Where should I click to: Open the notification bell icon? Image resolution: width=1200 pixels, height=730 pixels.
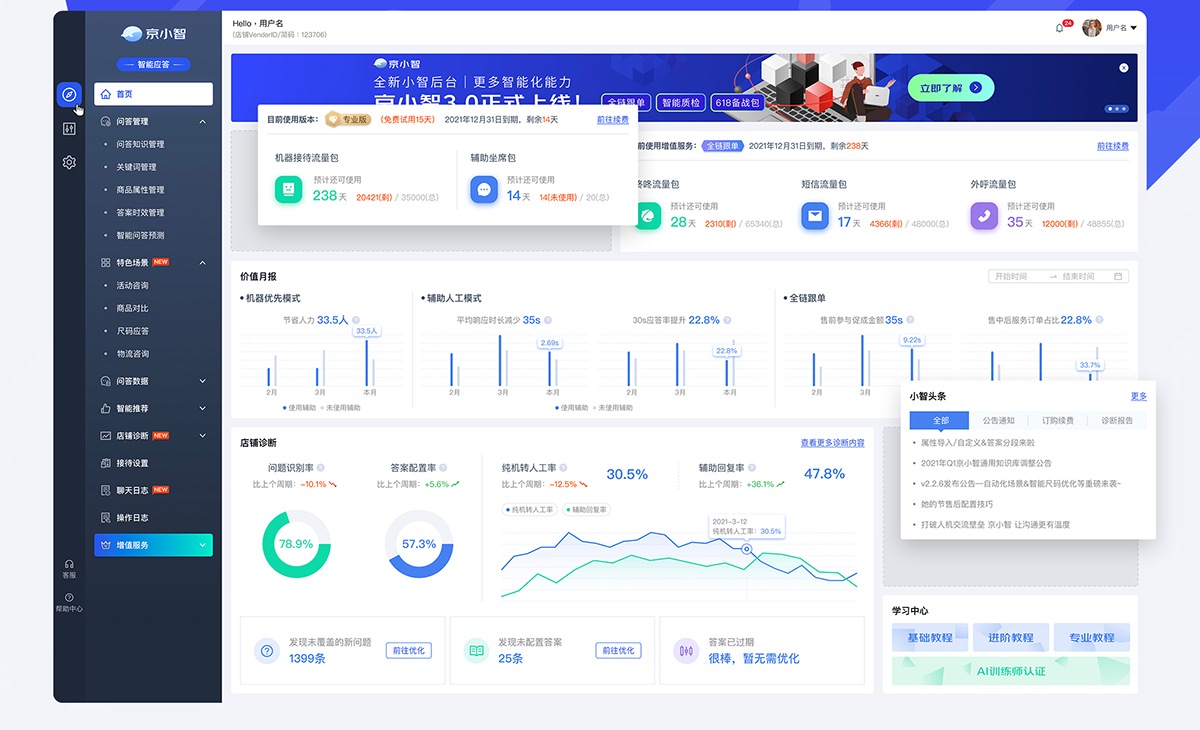1060,28
